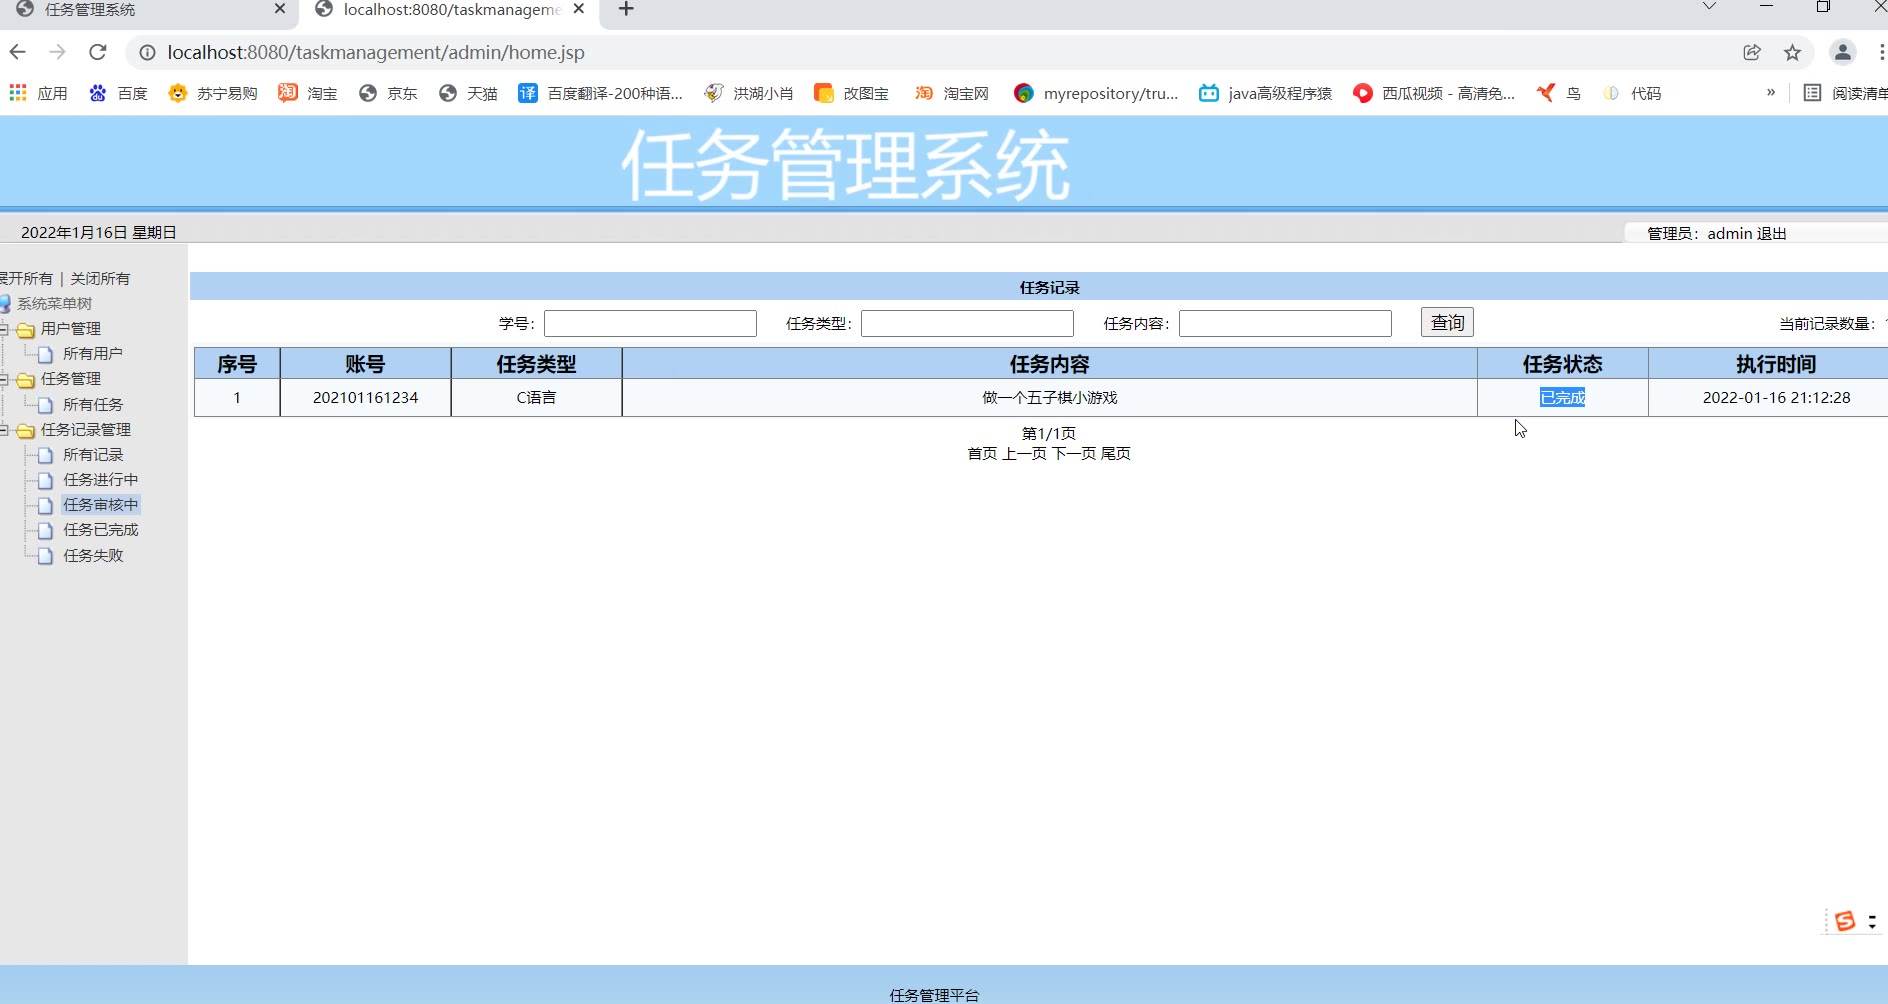
Task: Click account number 202101161234 cell
Action: (365, 397)
